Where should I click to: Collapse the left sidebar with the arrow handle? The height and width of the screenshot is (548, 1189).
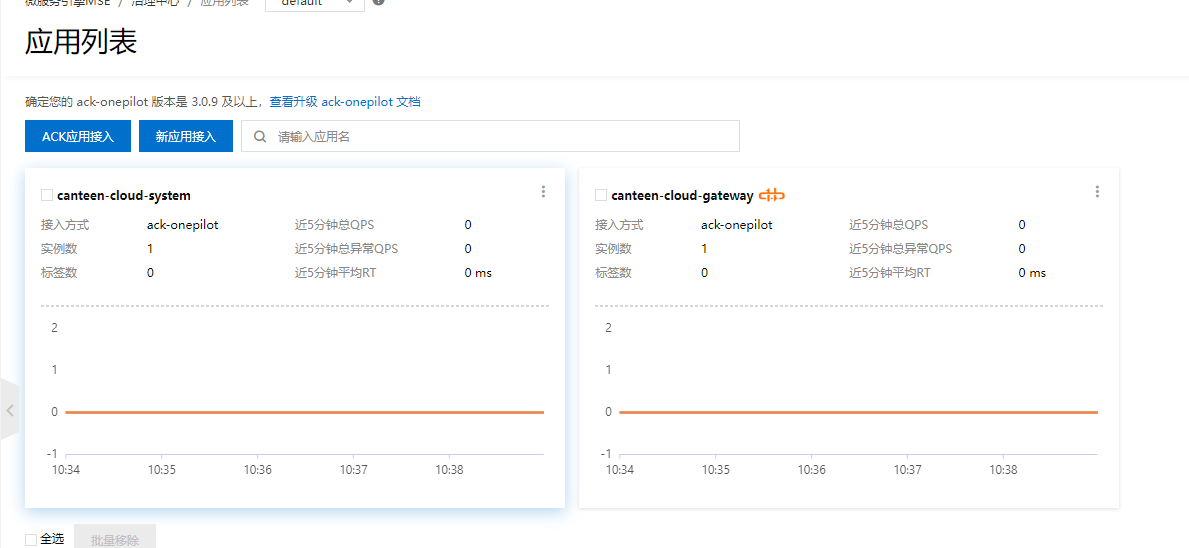(x=9, y=410)
